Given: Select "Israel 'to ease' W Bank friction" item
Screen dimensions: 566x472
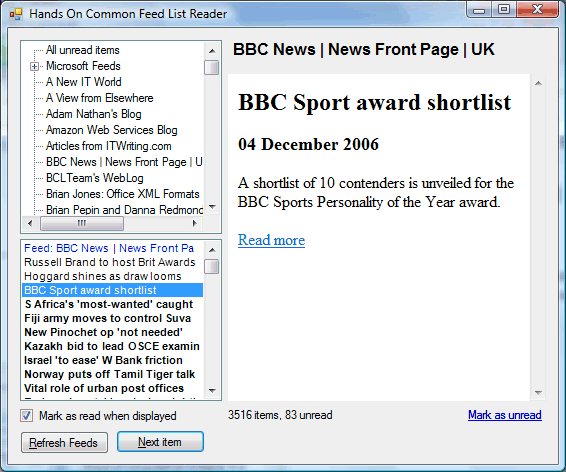Looking at the screenshot, I should point(112,360).
